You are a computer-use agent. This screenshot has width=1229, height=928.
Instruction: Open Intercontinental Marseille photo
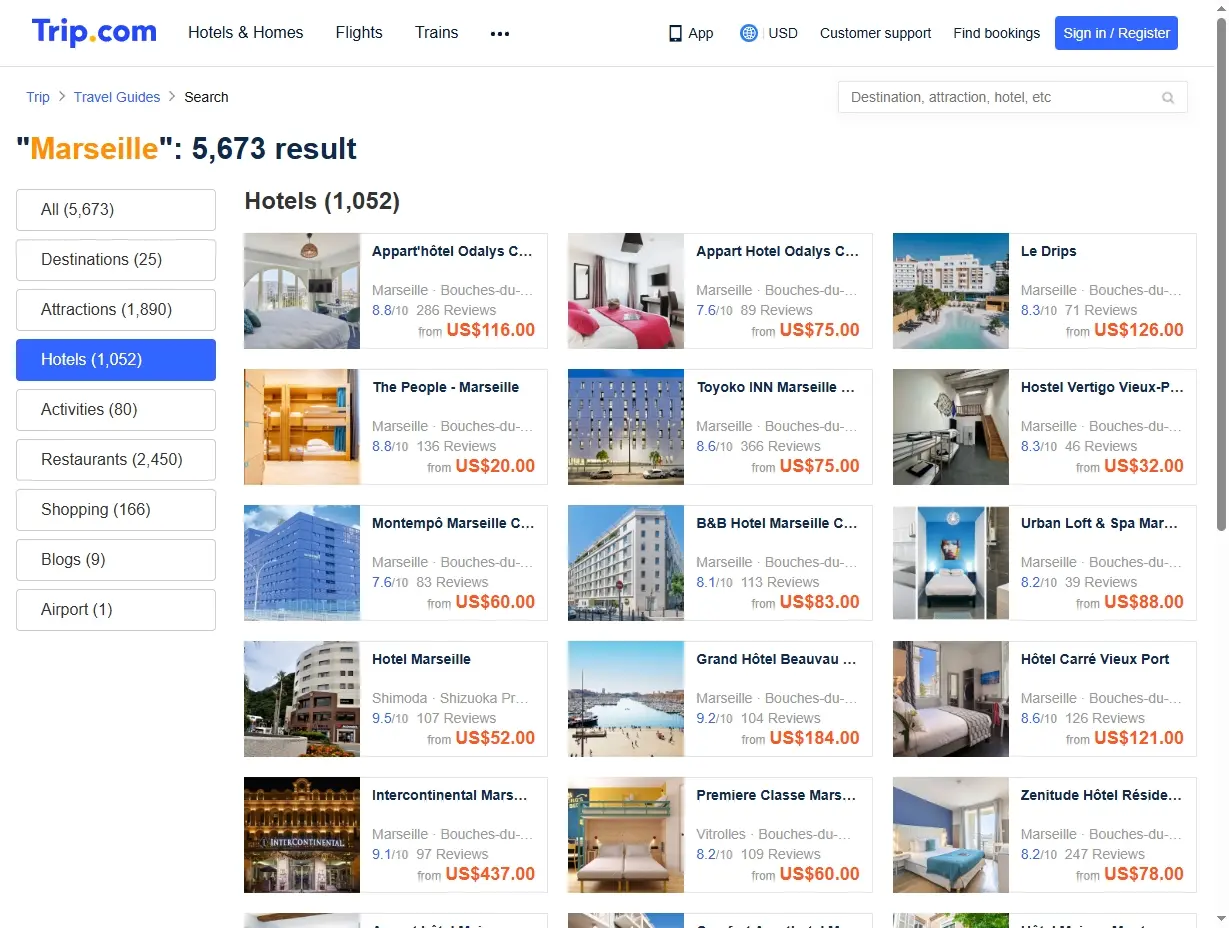302,835
